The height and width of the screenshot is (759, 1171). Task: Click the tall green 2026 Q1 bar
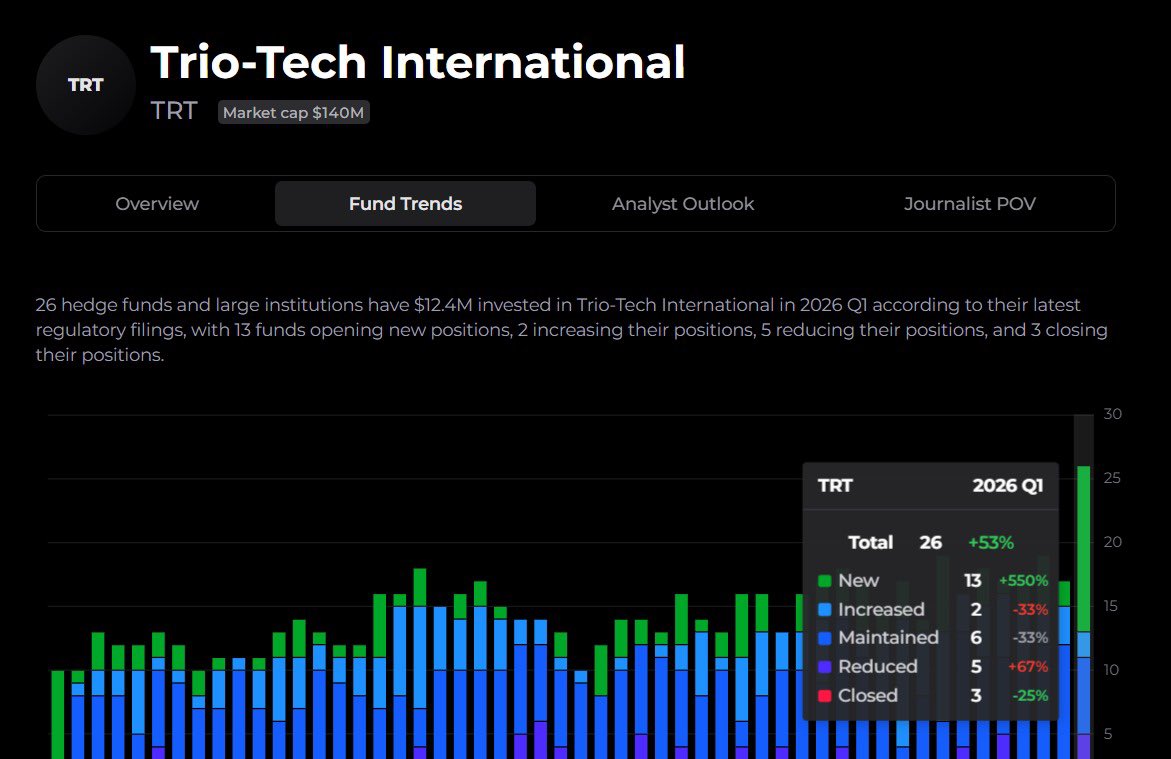coord(1084,549)
